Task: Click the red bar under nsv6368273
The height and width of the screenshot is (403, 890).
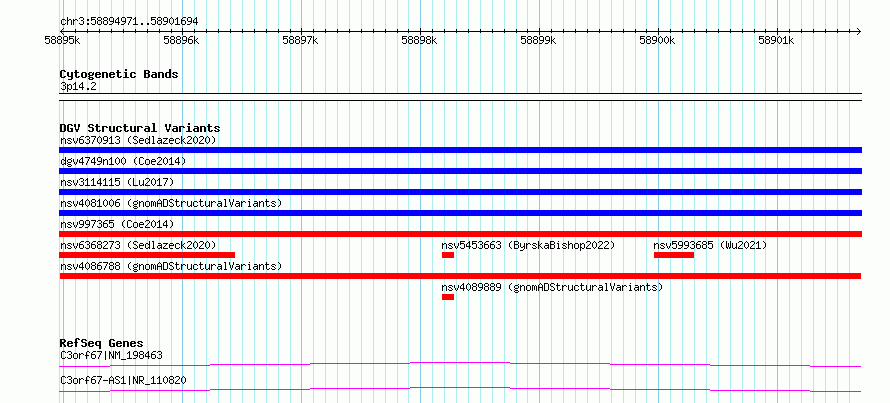Action: (x=147, y=255)
